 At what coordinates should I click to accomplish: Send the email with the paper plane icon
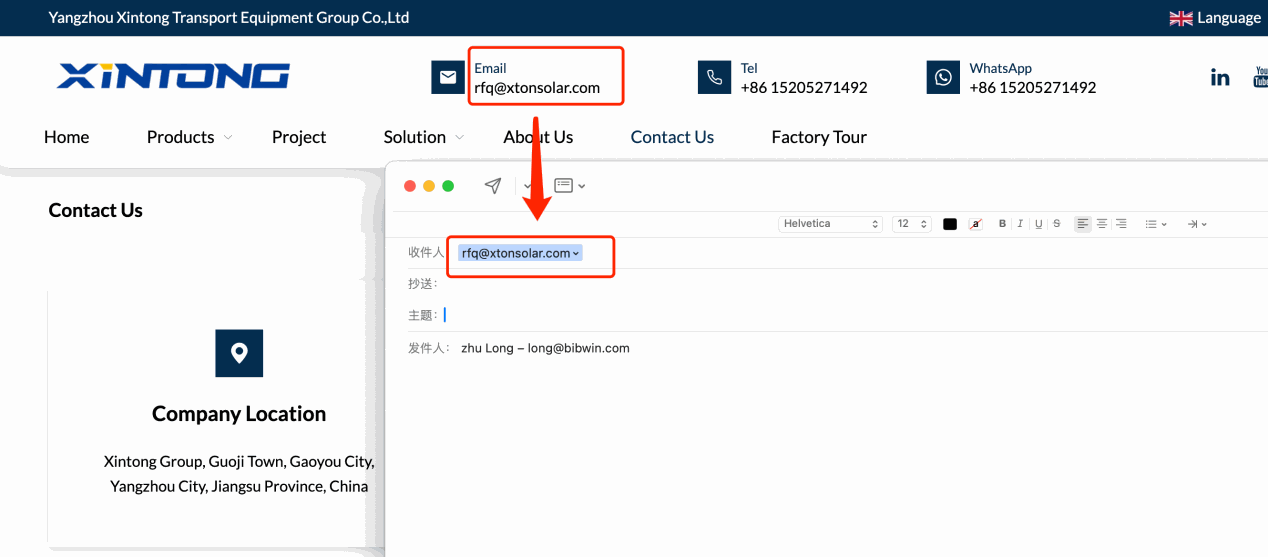click(493, 186)
